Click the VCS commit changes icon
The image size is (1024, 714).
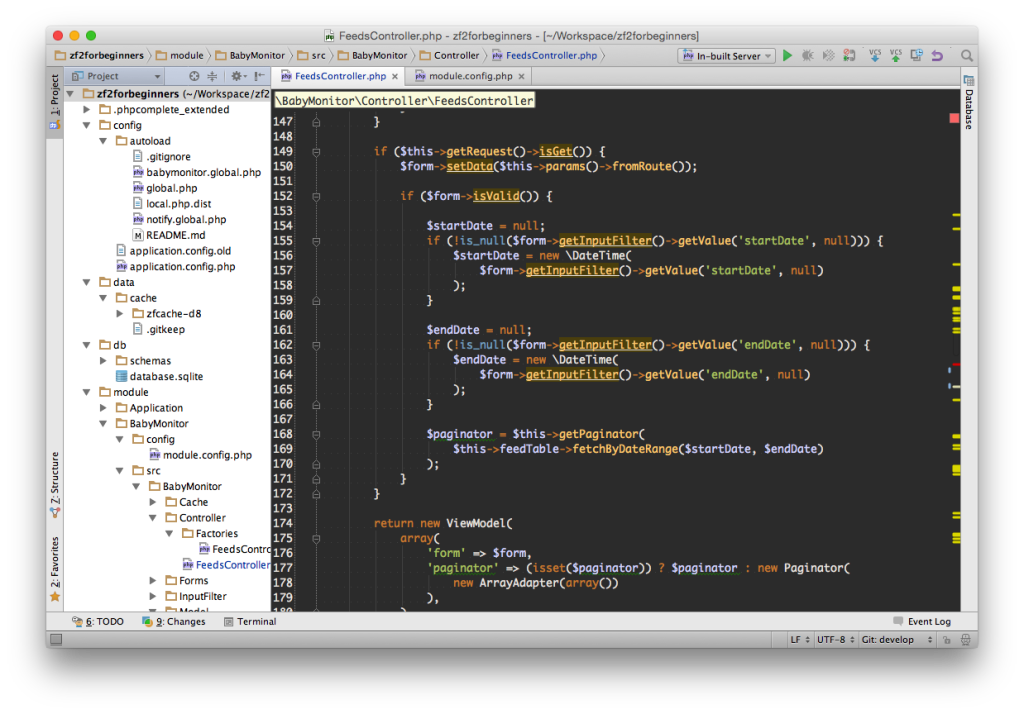(x=896, y=56)
